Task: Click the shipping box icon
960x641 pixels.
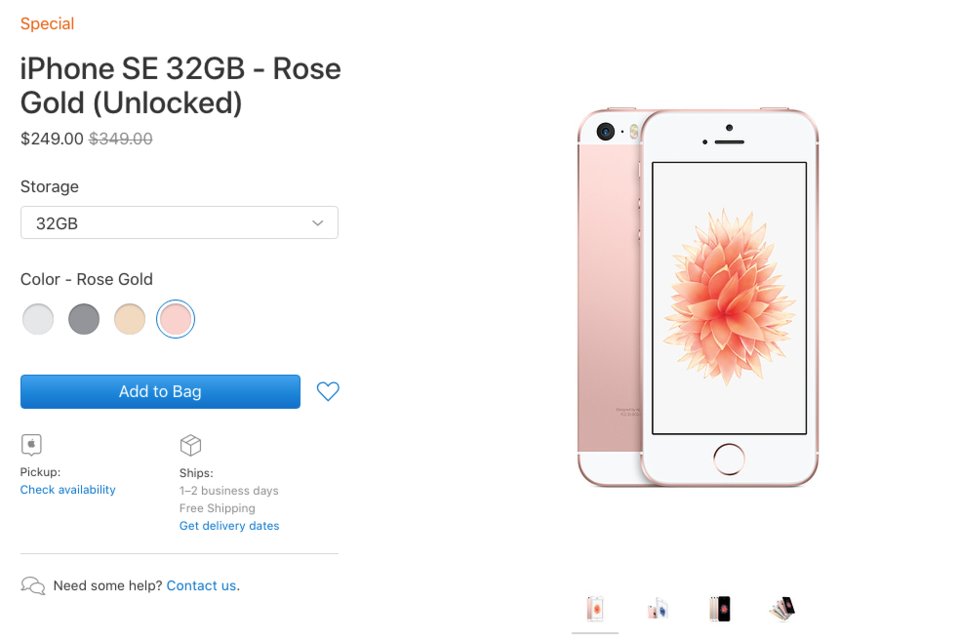Action: 190,445
